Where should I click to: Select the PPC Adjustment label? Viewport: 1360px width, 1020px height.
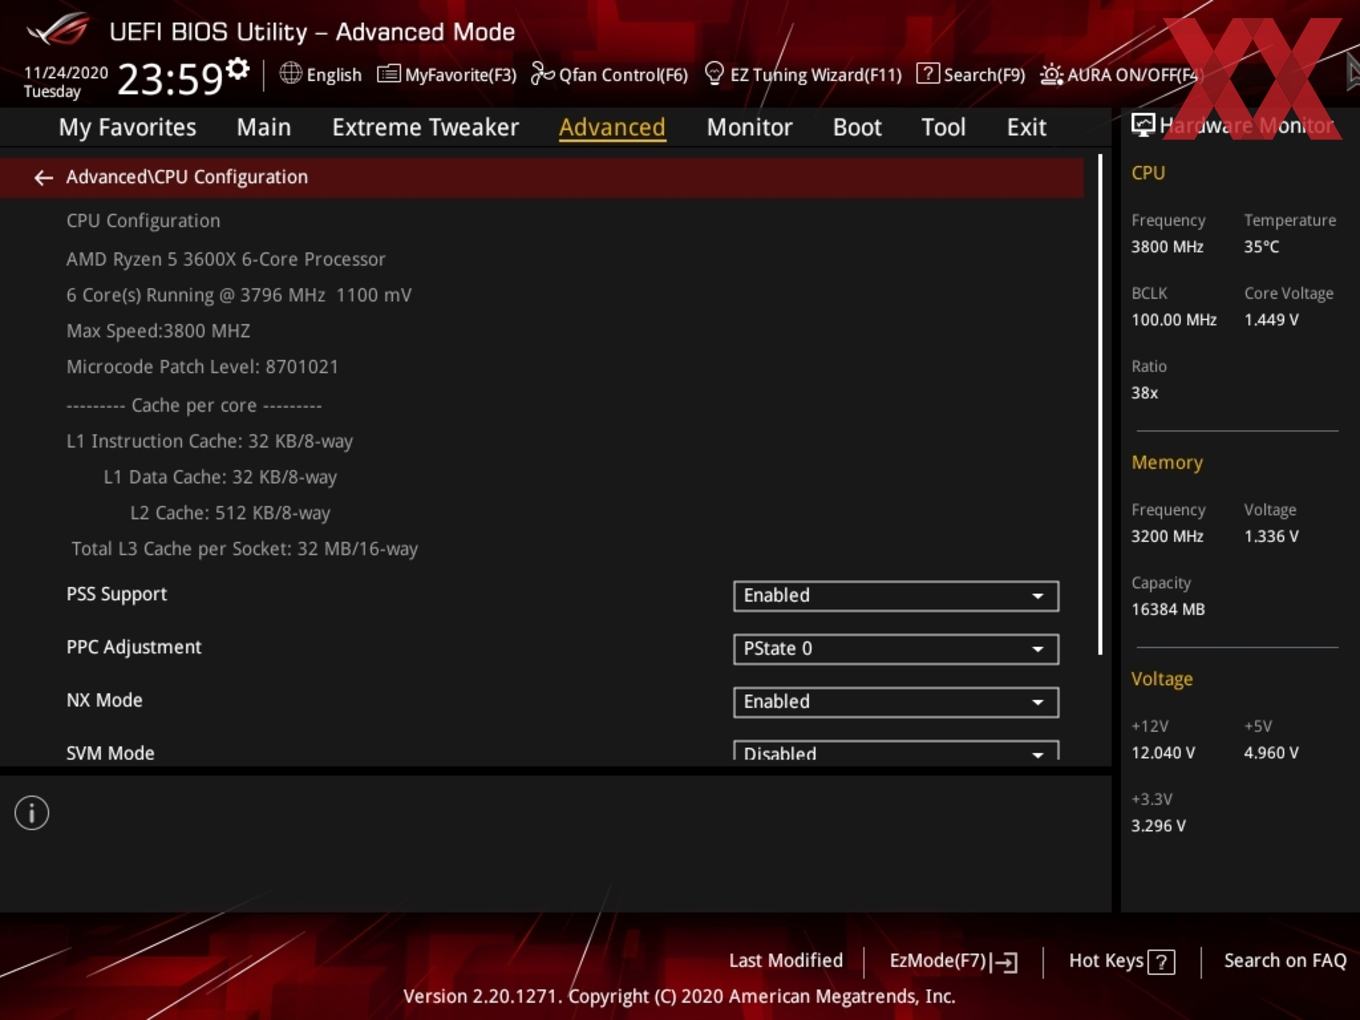tap(134, 647)
